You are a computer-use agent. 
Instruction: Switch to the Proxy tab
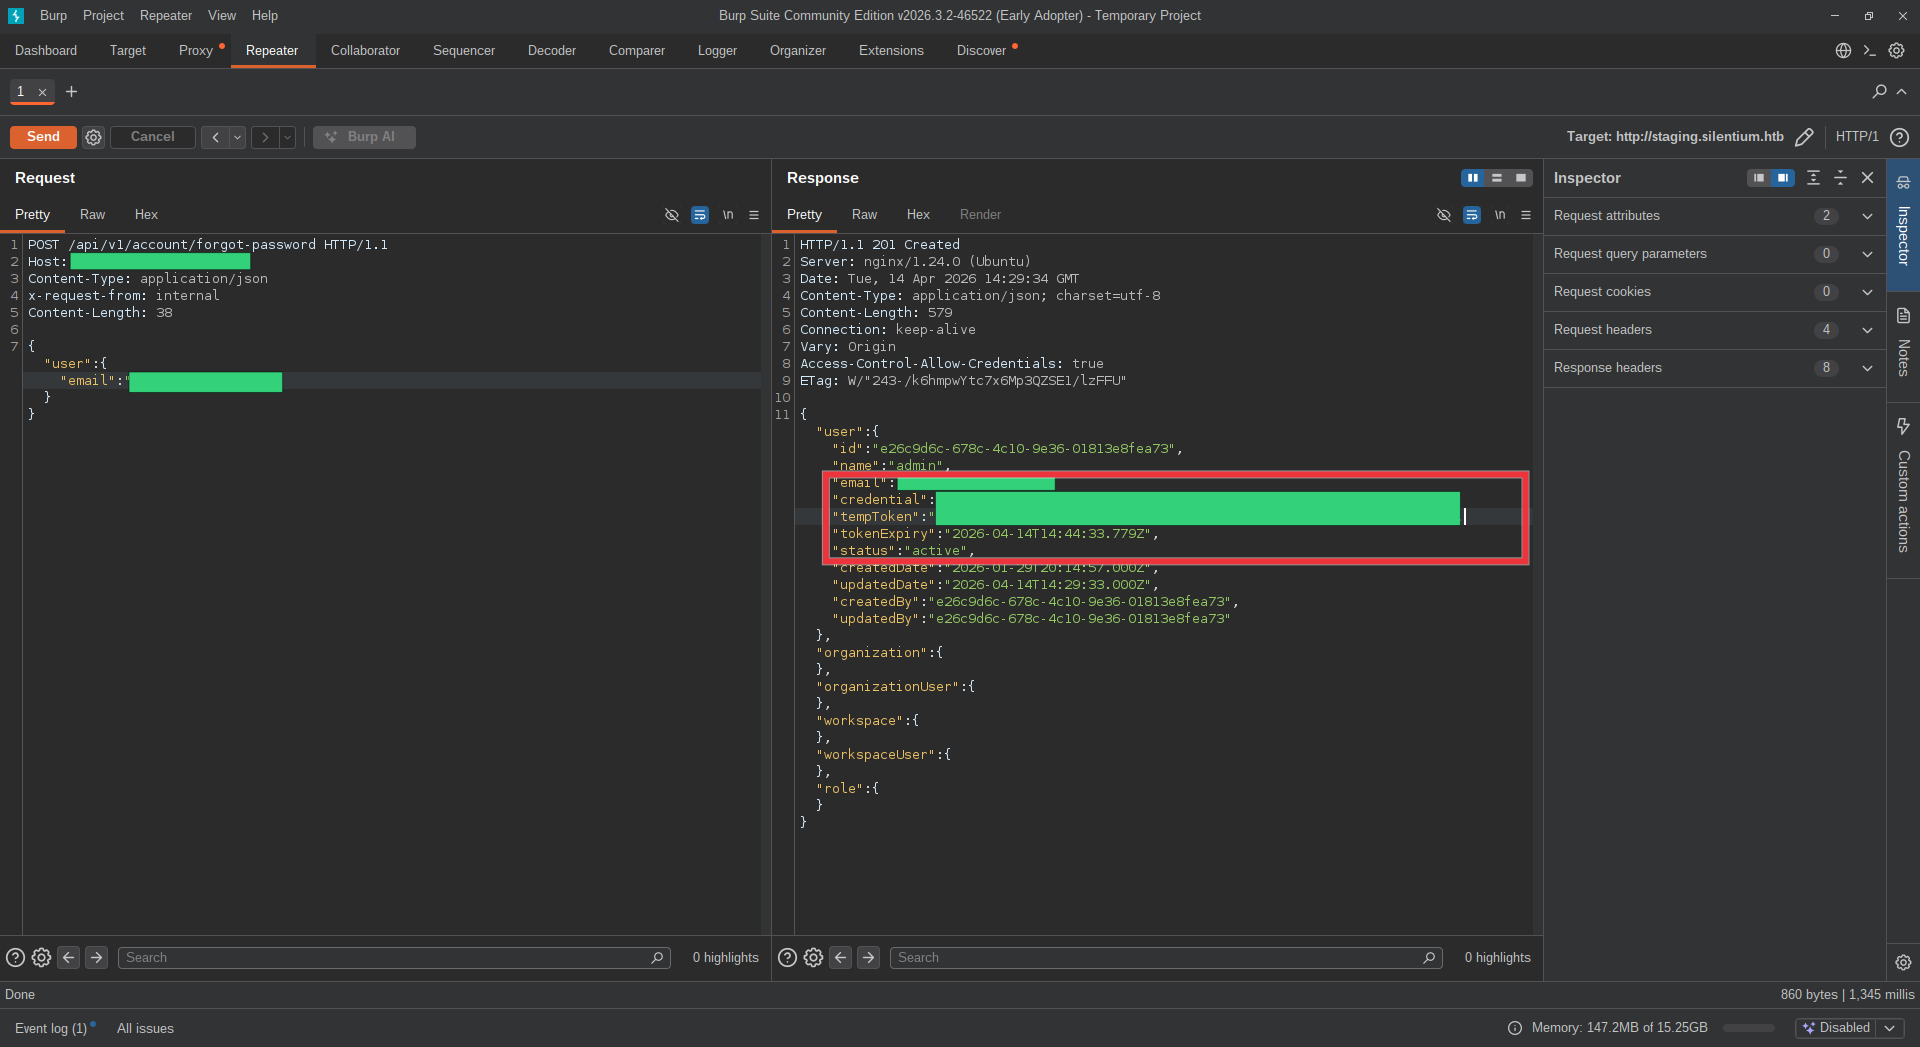[196, 51]
